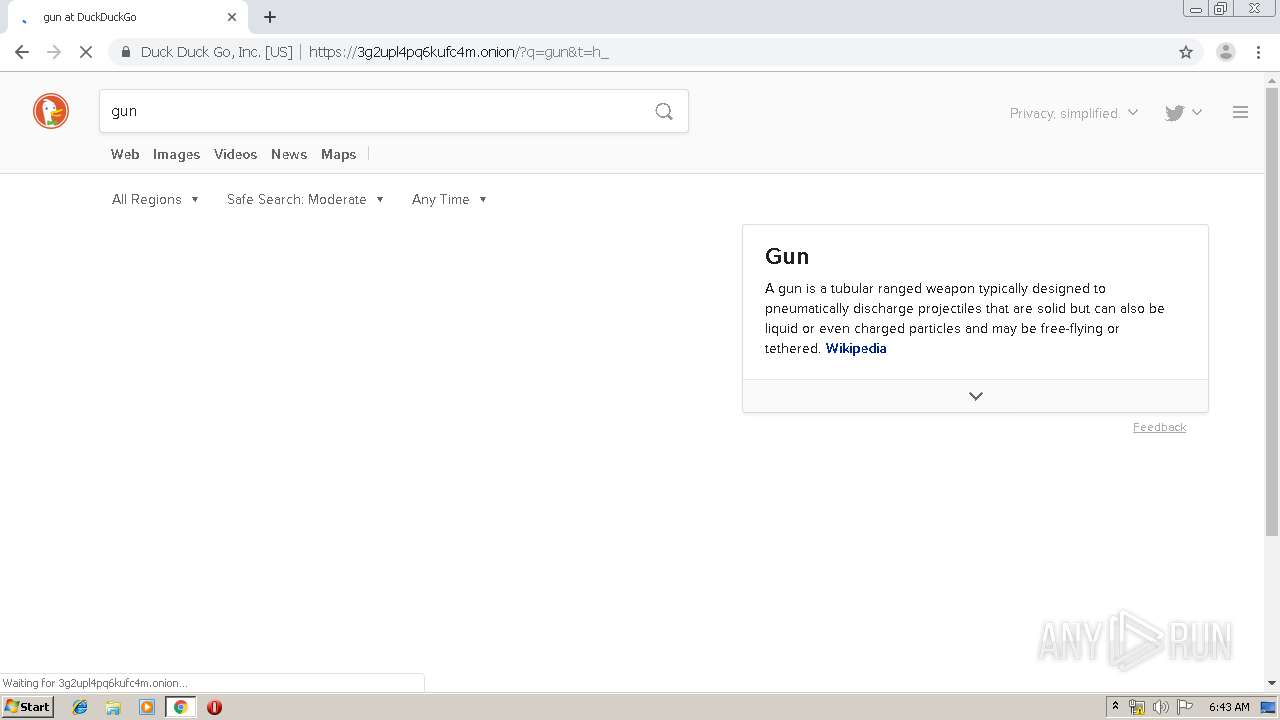
Task: Stop the page from loading
Action: tap(86, 52)
